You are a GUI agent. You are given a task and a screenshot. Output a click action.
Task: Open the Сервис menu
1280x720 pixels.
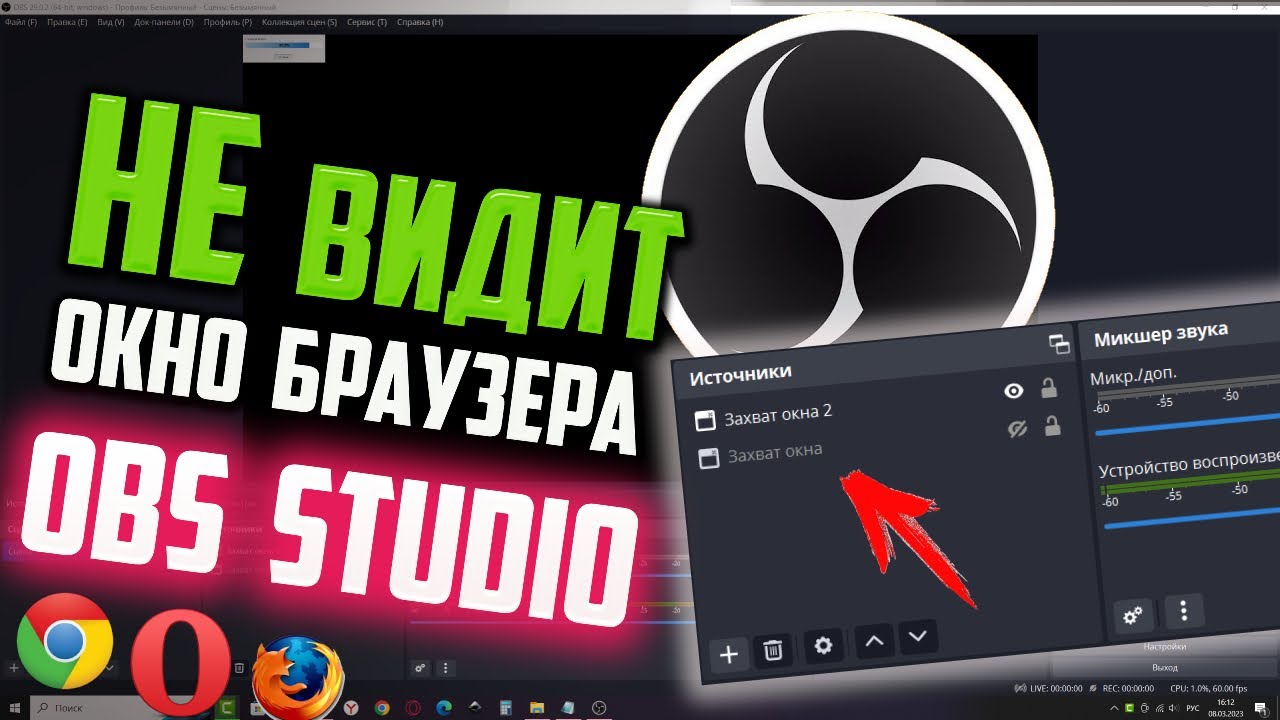[x=367, y=22]
